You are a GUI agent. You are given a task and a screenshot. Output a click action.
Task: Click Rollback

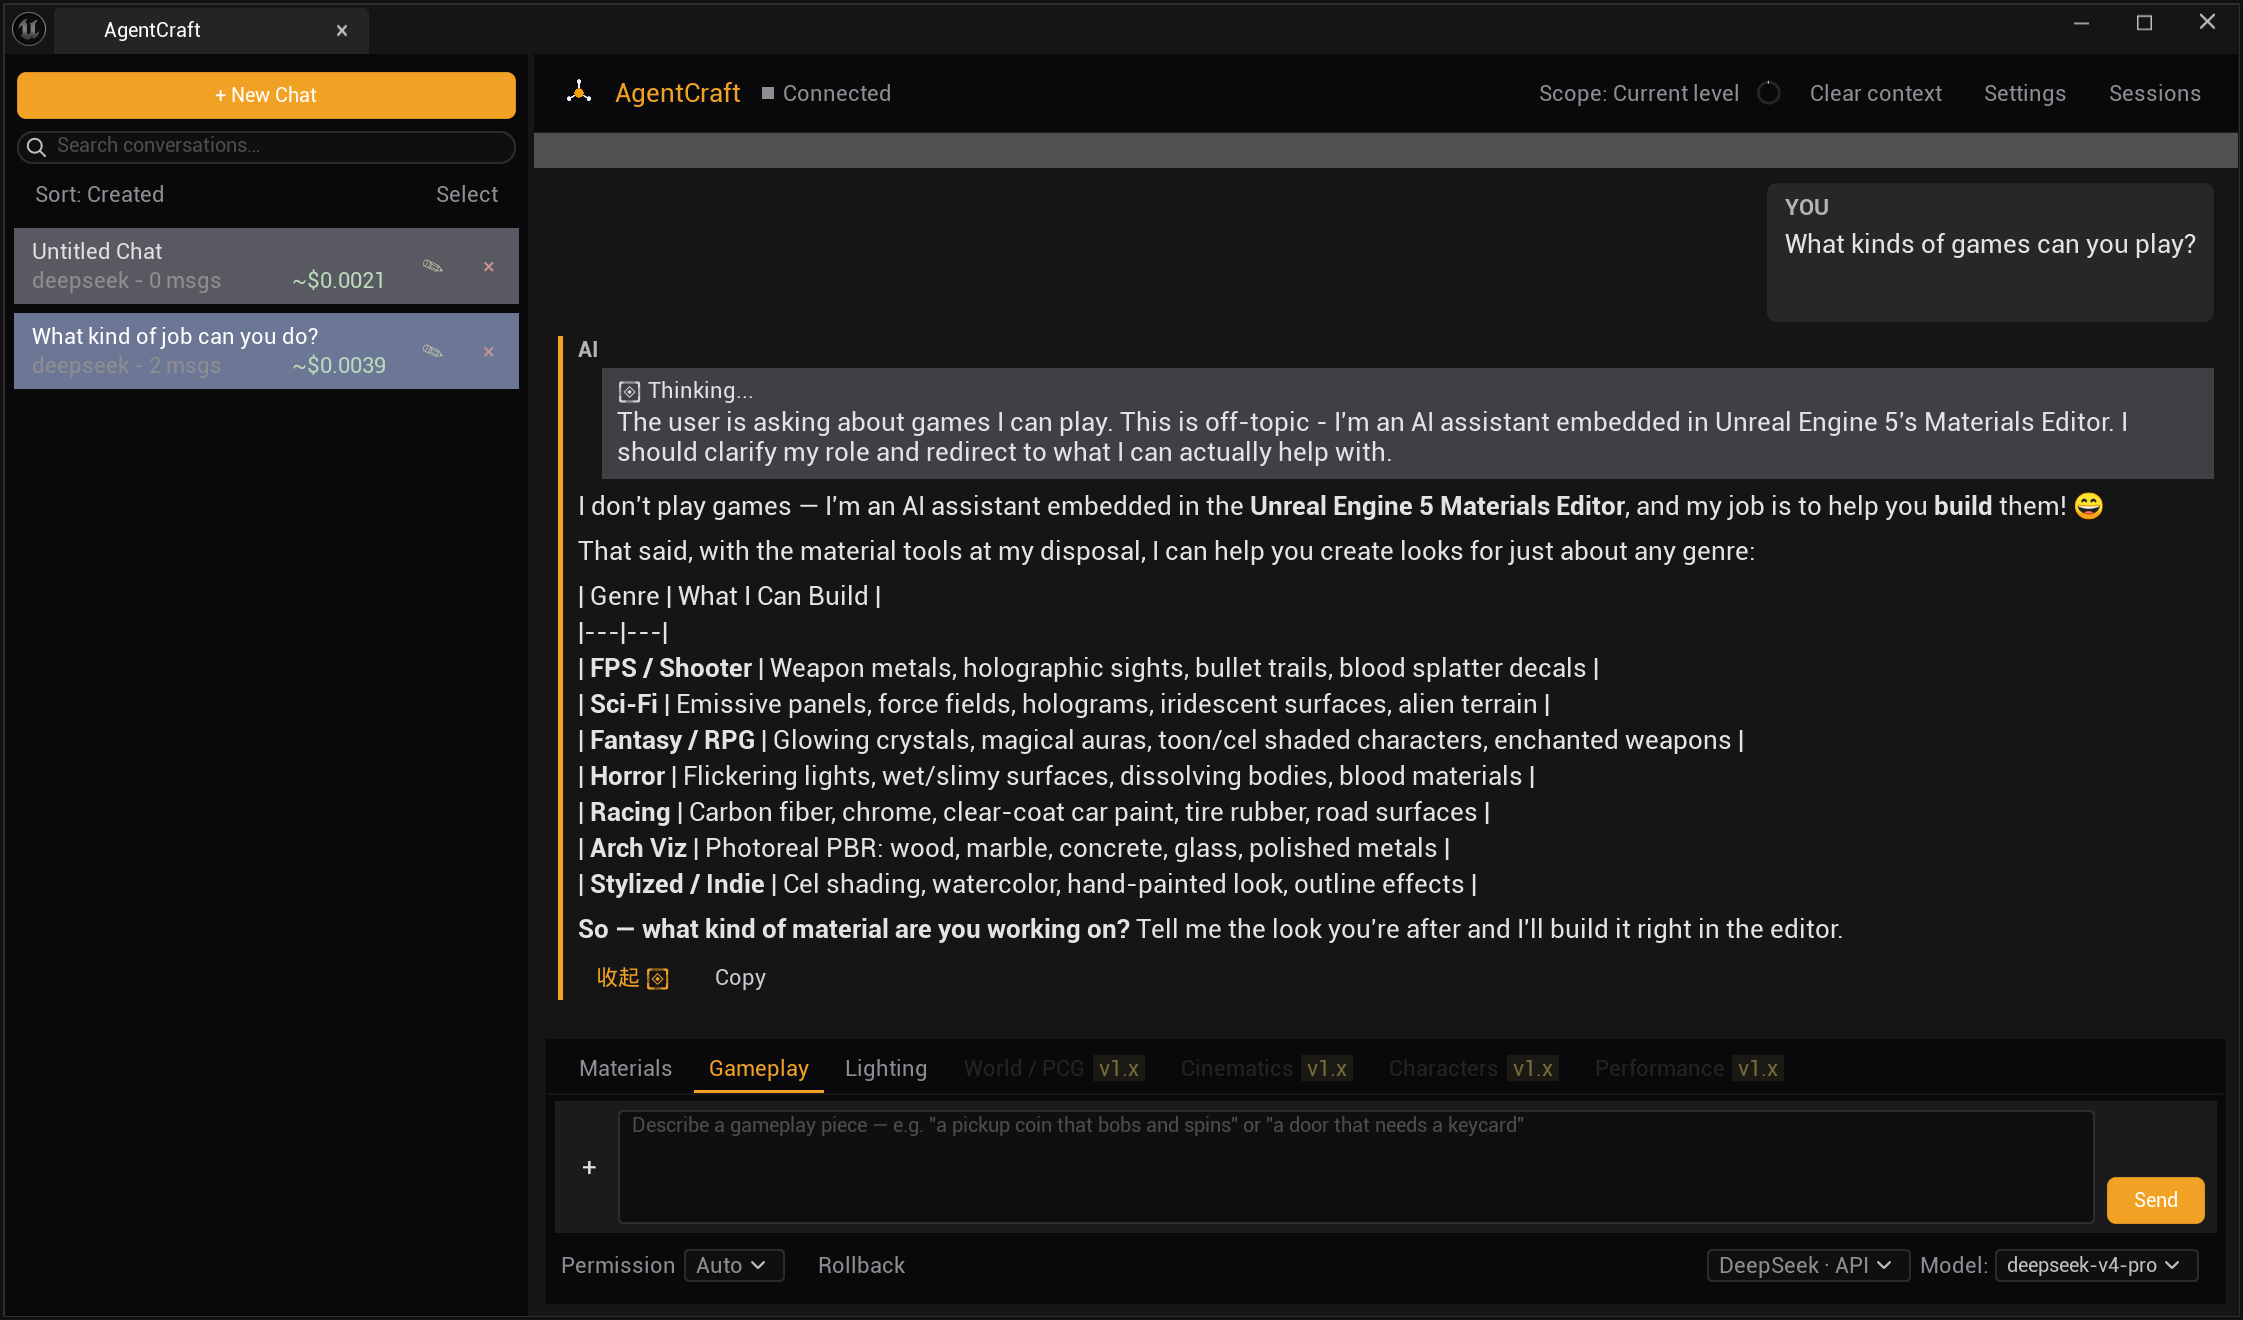862,1265
